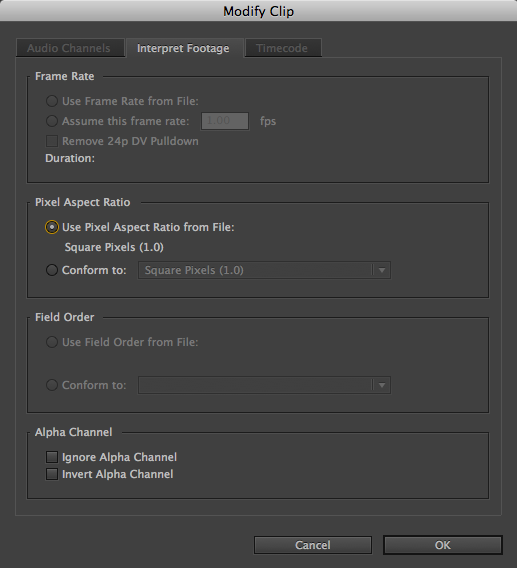This screenshot has height=568, width=517.
Task: Choose Pixel Aspect Ratio Conform to radio
Action: point(52,270)
